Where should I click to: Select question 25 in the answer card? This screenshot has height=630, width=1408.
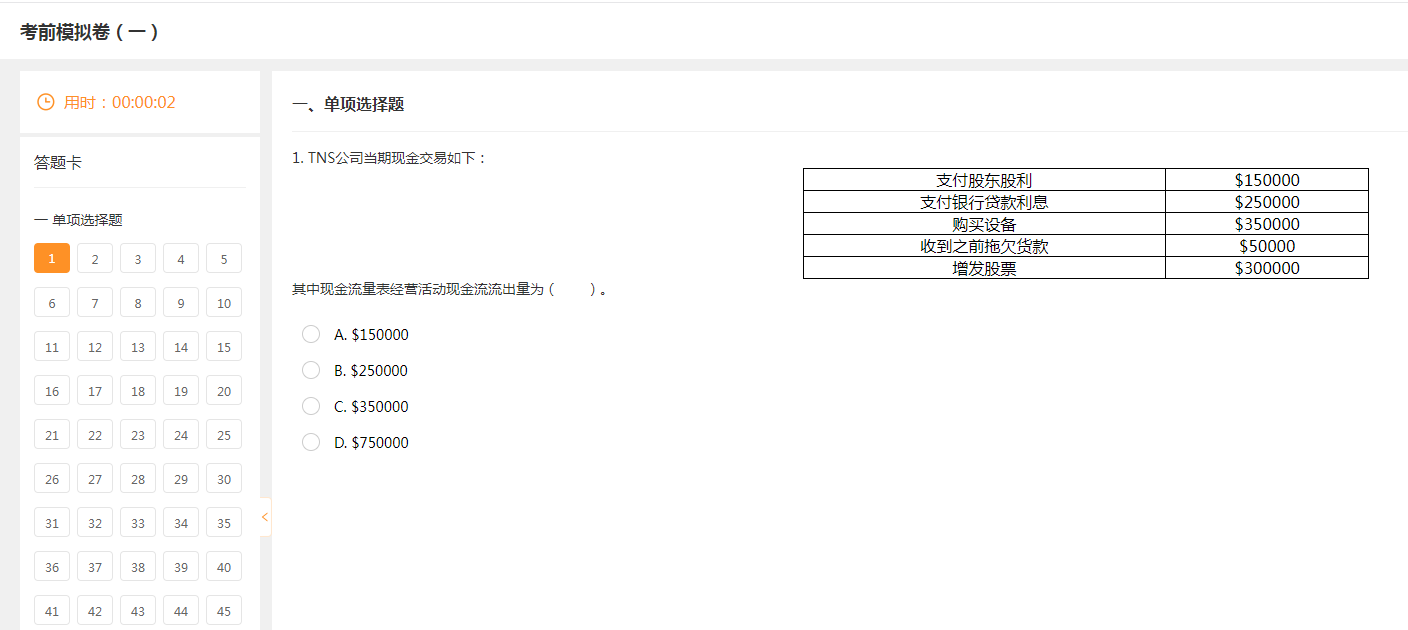pos(223,434)
